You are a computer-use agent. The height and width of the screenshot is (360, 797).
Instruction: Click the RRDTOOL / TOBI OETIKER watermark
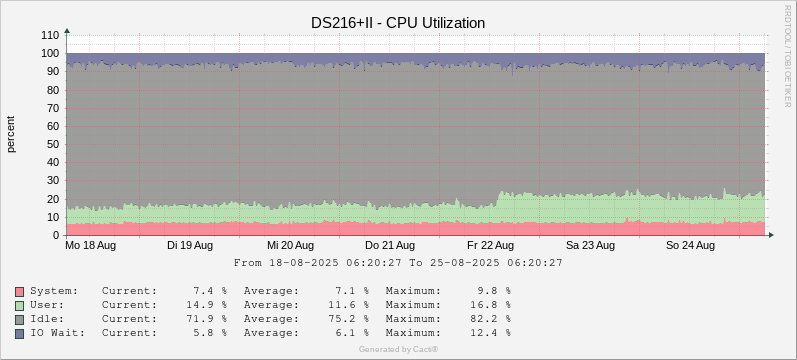pyautogui.click(x=788, y=55)
